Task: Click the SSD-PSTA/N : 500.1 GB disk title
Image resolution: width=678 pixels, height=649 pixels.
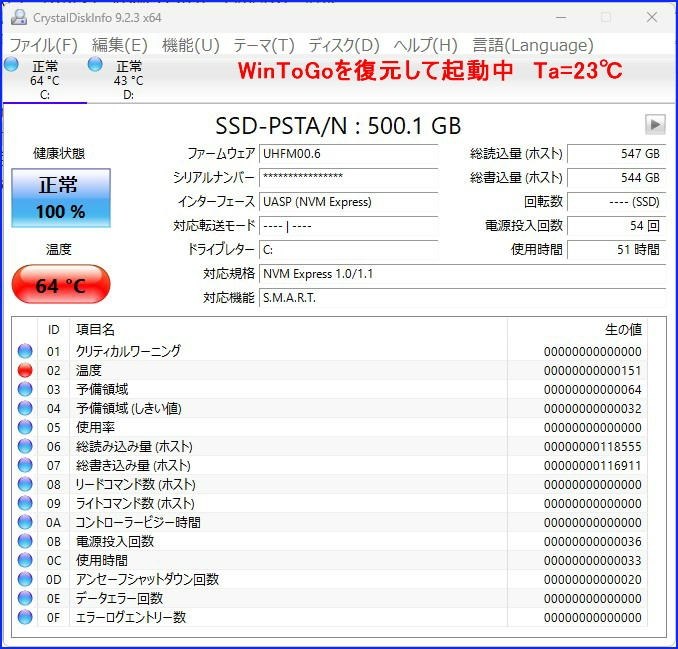Action: click(338, 126)
